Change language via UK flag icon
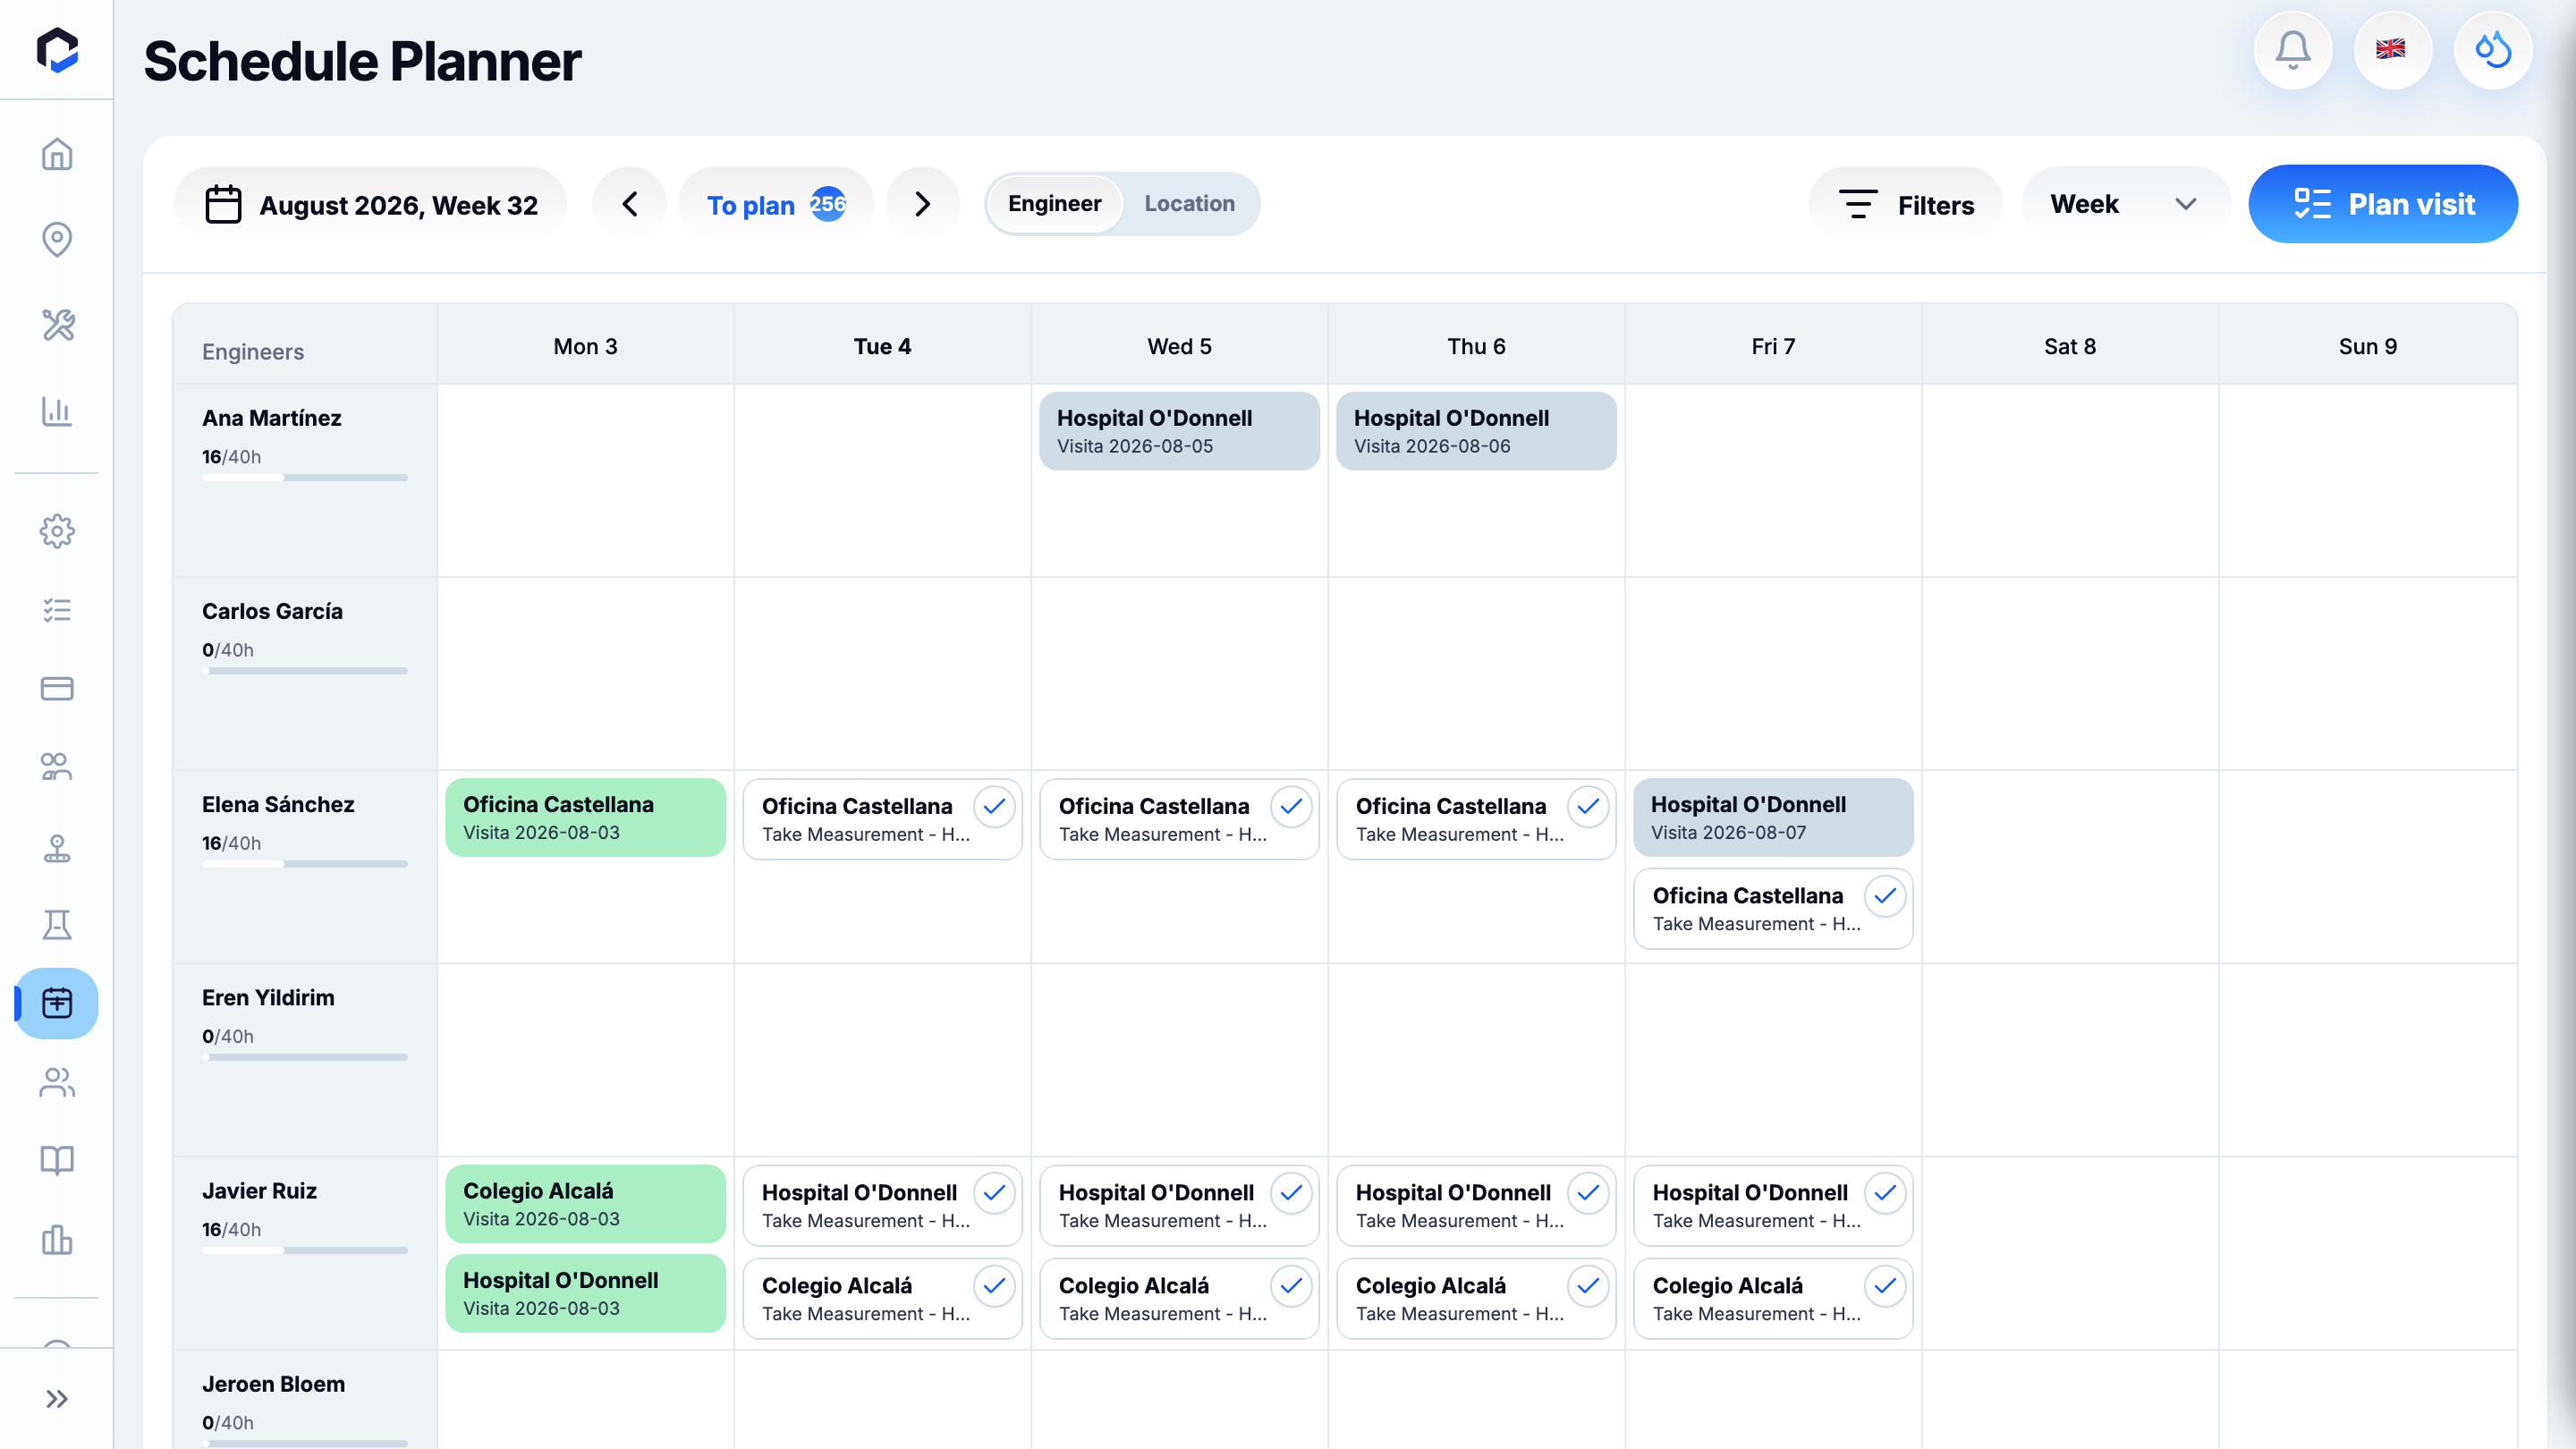 point(2391,49)
